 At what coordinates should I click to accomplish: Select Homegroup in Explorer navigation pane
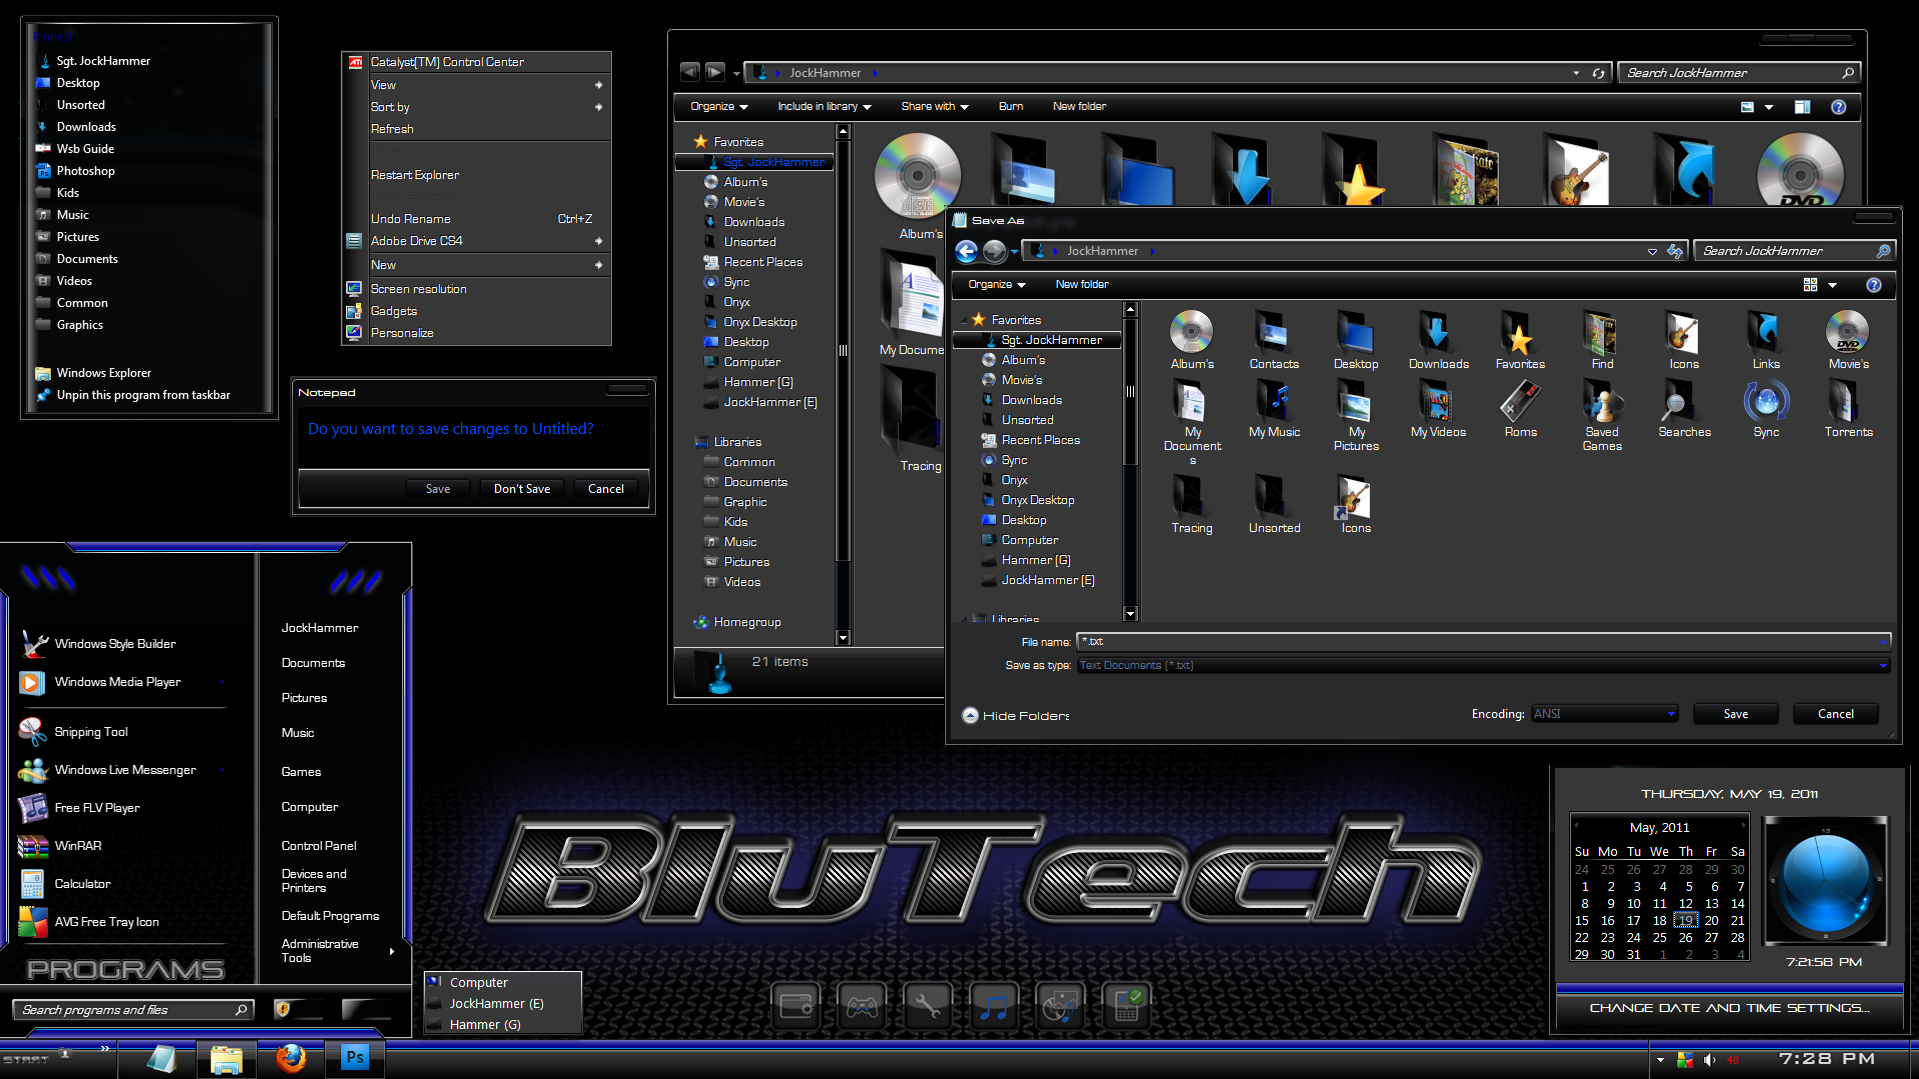coord(747,622)
